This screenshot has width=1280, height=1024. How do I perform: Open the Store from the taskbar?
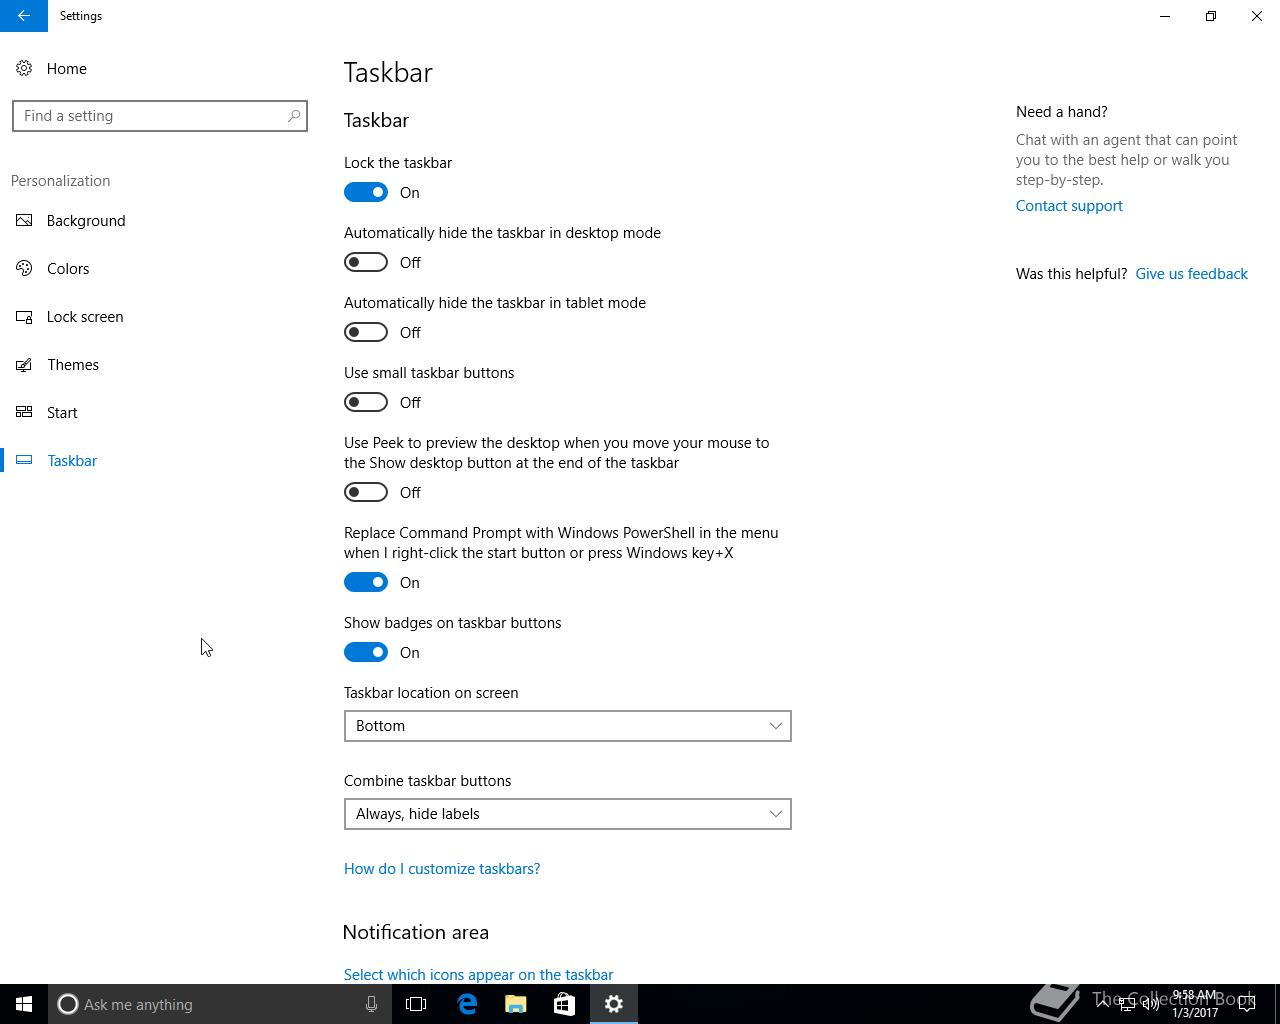click(x=564, y=1004)
